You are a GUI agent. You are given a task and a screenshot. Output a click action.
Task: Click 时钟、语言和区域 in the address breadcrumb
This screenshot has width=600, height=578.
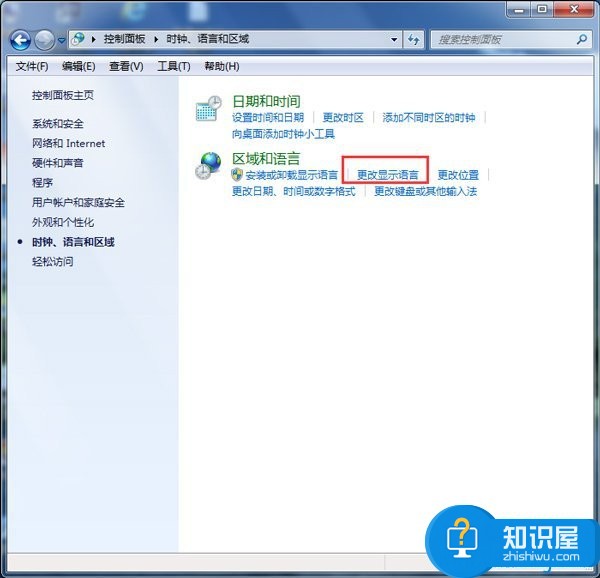click(207, 39)
